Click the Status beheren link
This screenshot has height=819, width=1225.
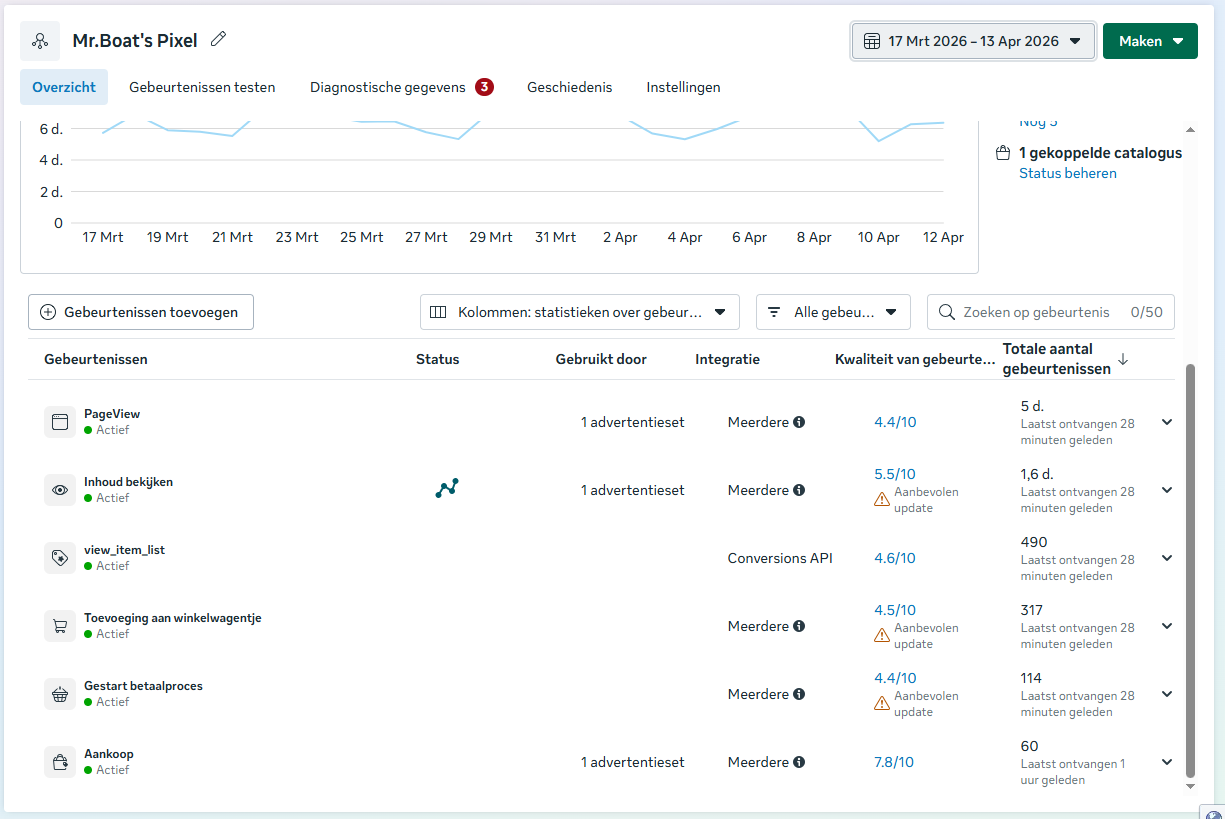(x=1068, y=173)
